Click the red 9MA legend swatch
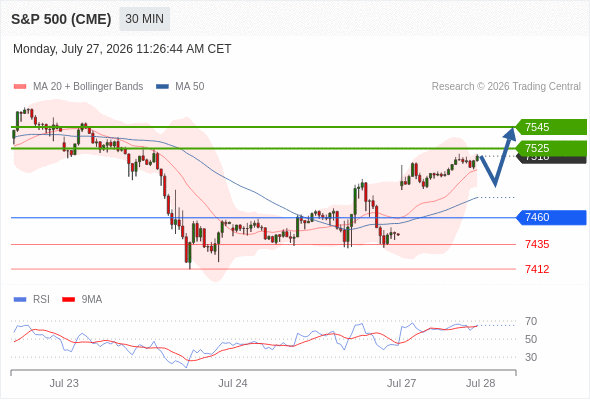 coord(68,300)
